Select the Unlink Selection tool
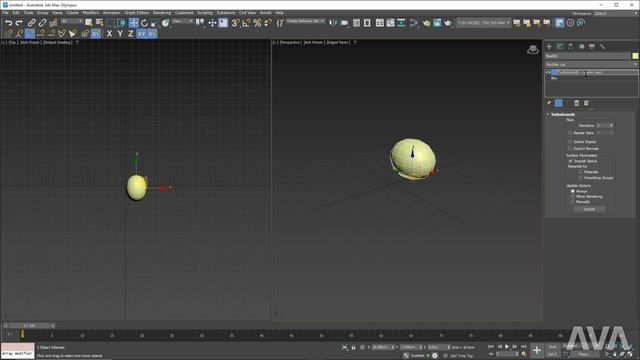Image resolution: width=640 pixels, height=360 pixels. (x=42, y=23)
